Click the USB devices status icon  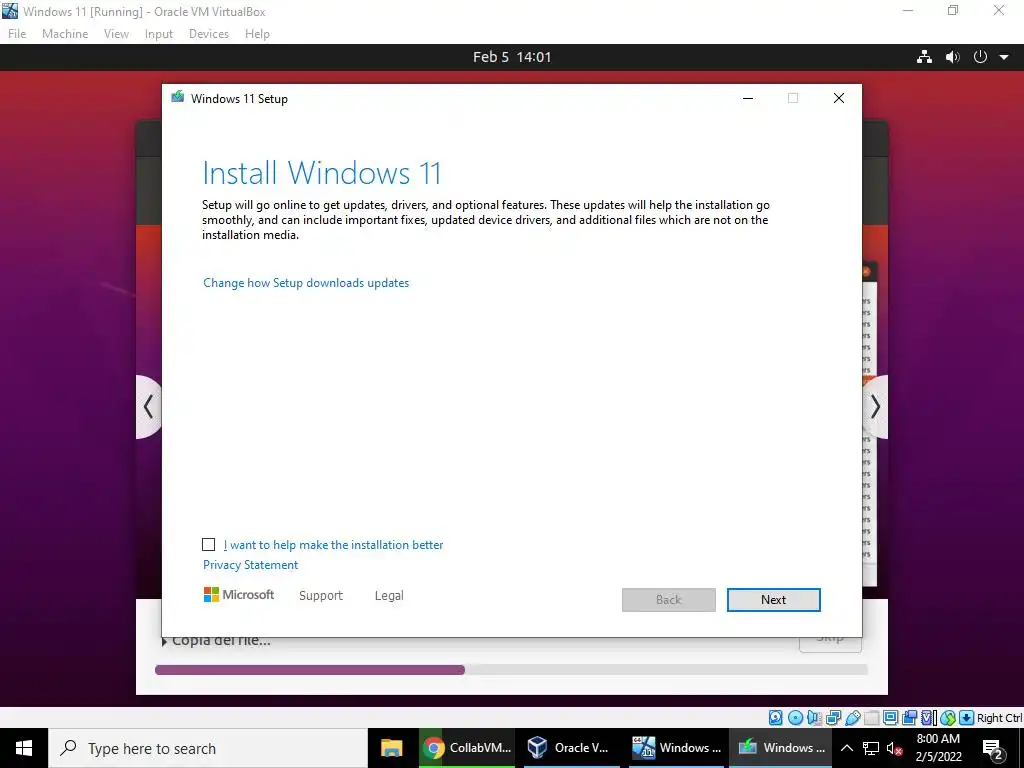pos(852,718)
